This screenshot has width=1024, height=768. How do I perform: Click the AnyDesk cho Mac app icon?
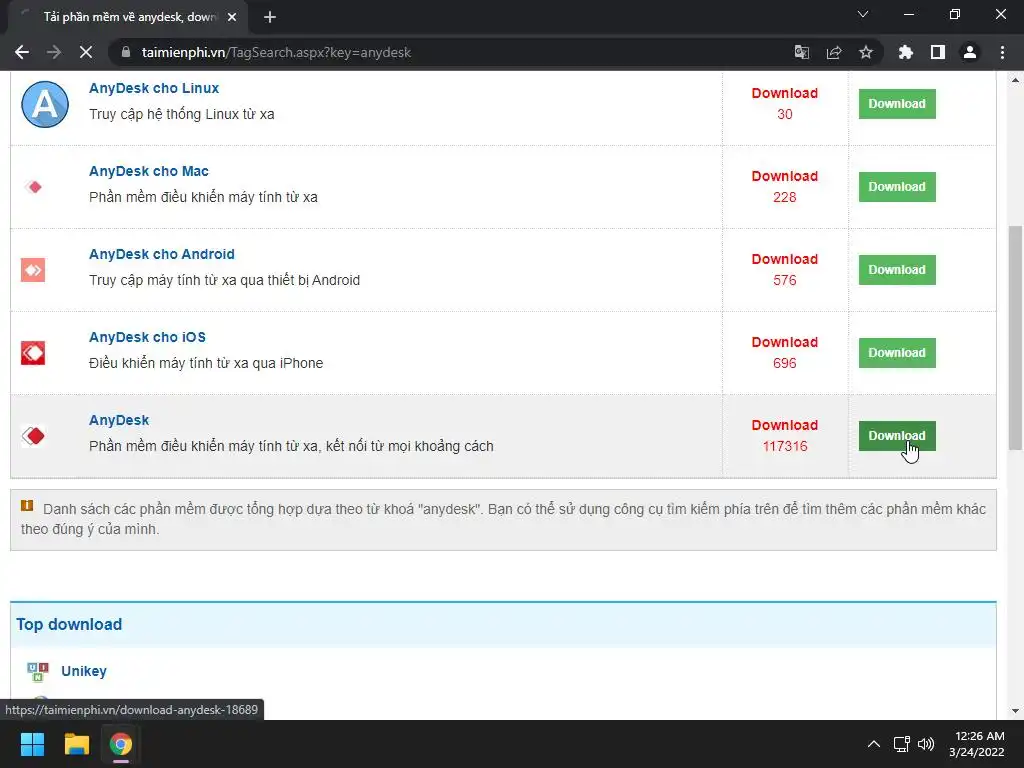coord(33,187)
